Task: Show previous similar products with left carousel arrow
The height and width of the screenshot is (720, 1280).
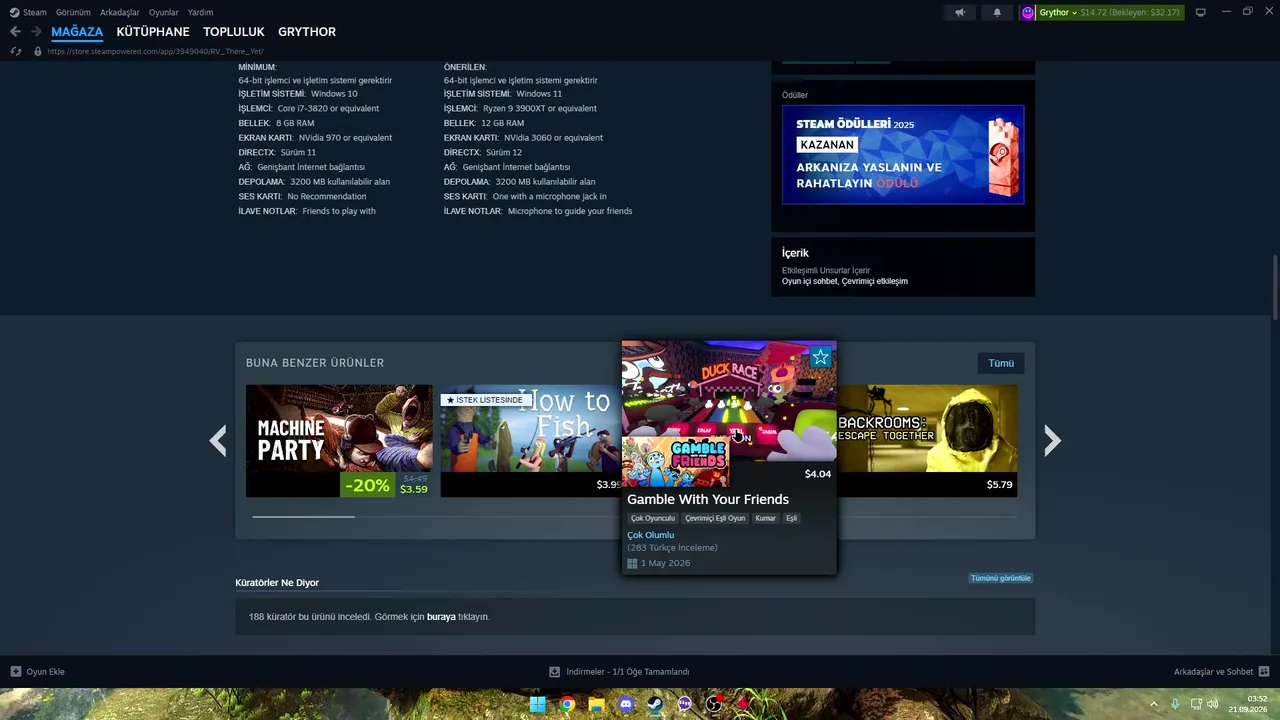Action: 218,441
